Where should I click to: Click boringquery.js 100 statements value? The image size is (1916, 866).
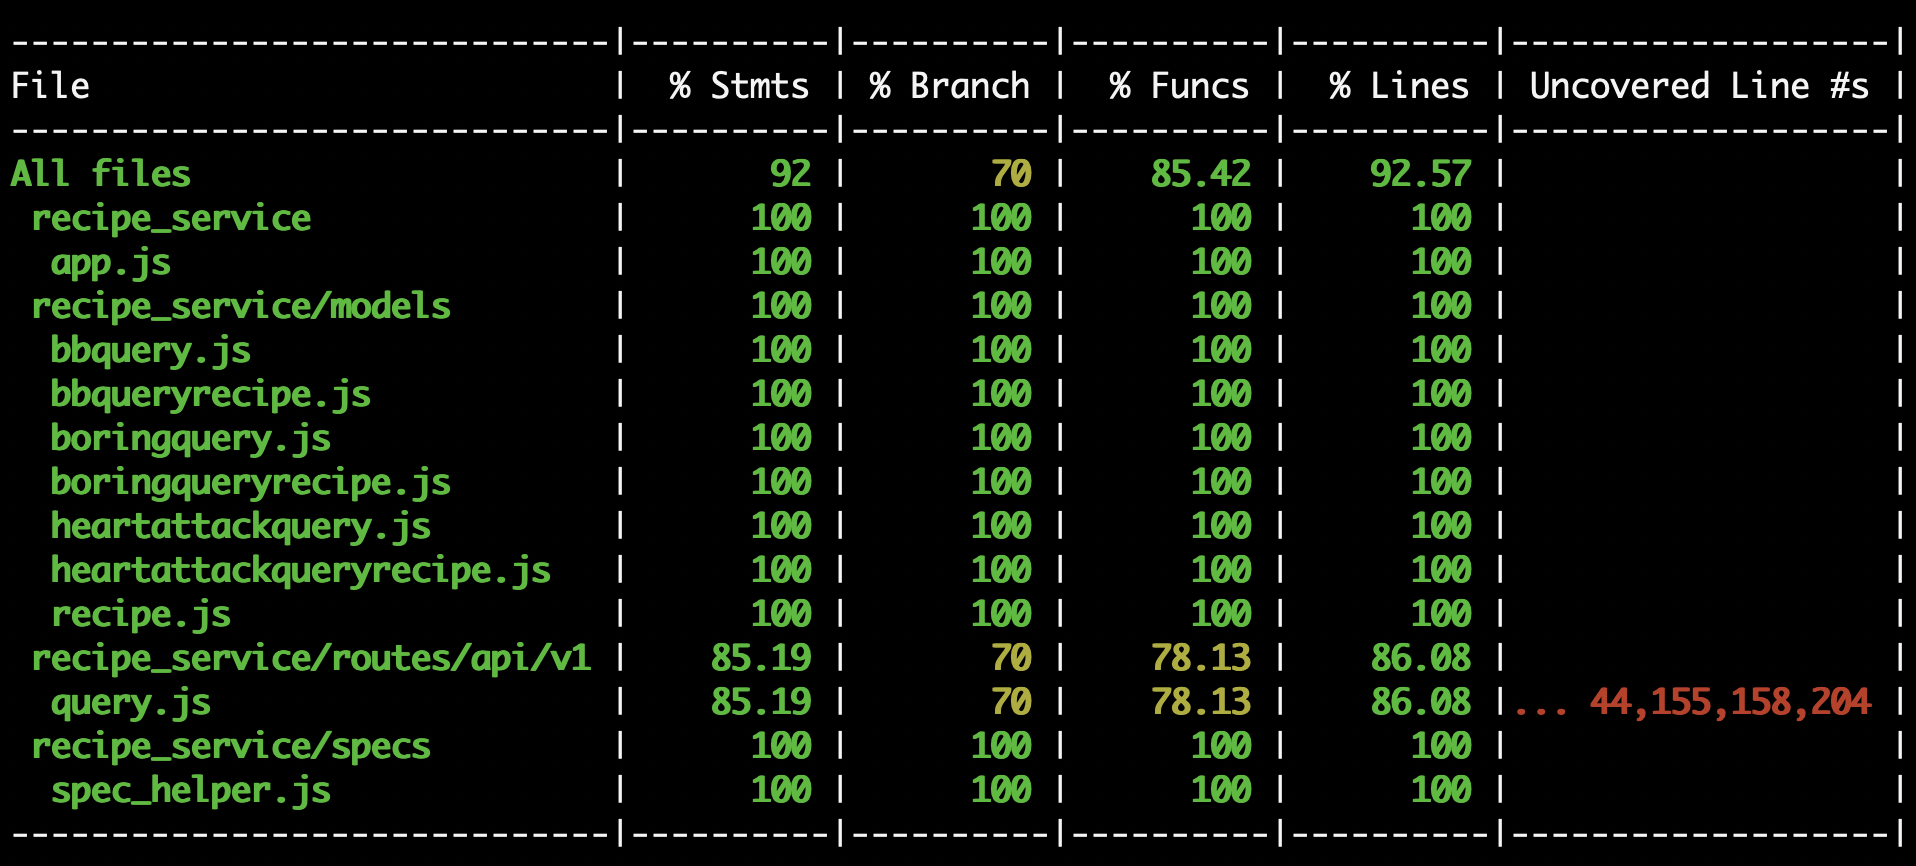780,438
